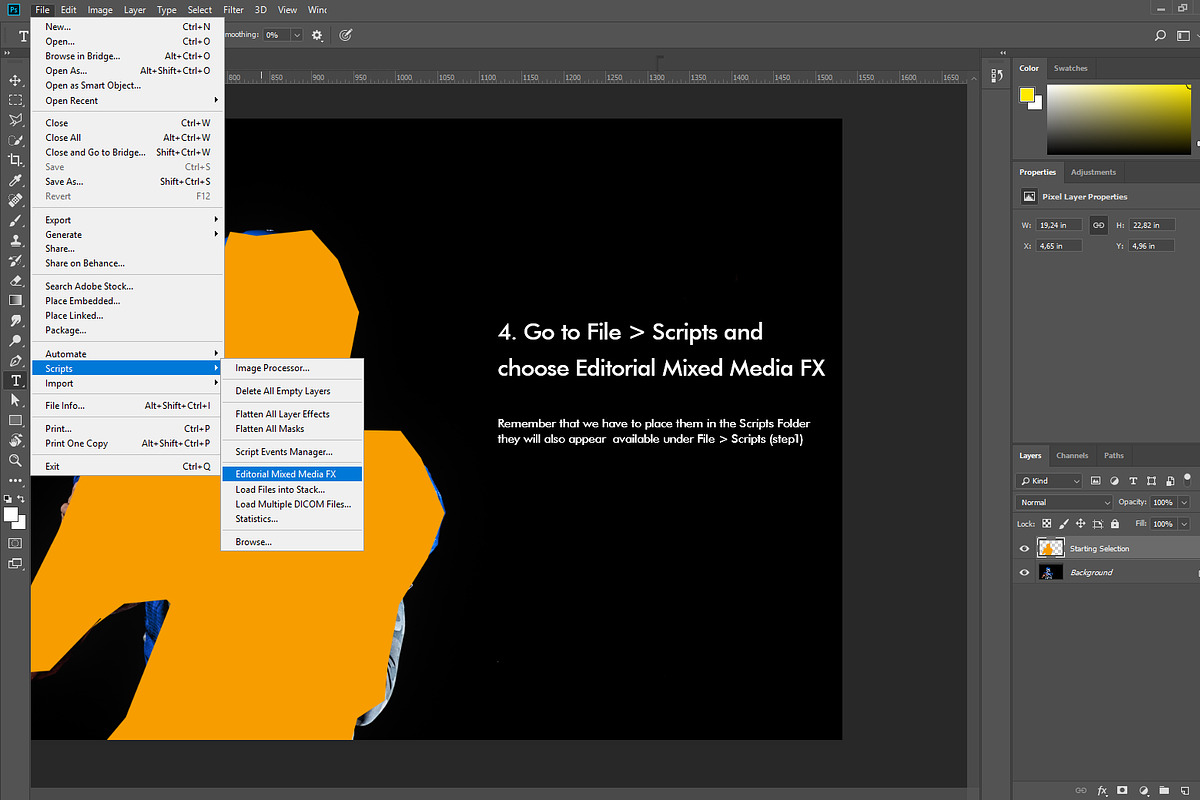Open the Opacity dropdown arrow
This screenshot has height=800, width=1200.
point(1184,502)
